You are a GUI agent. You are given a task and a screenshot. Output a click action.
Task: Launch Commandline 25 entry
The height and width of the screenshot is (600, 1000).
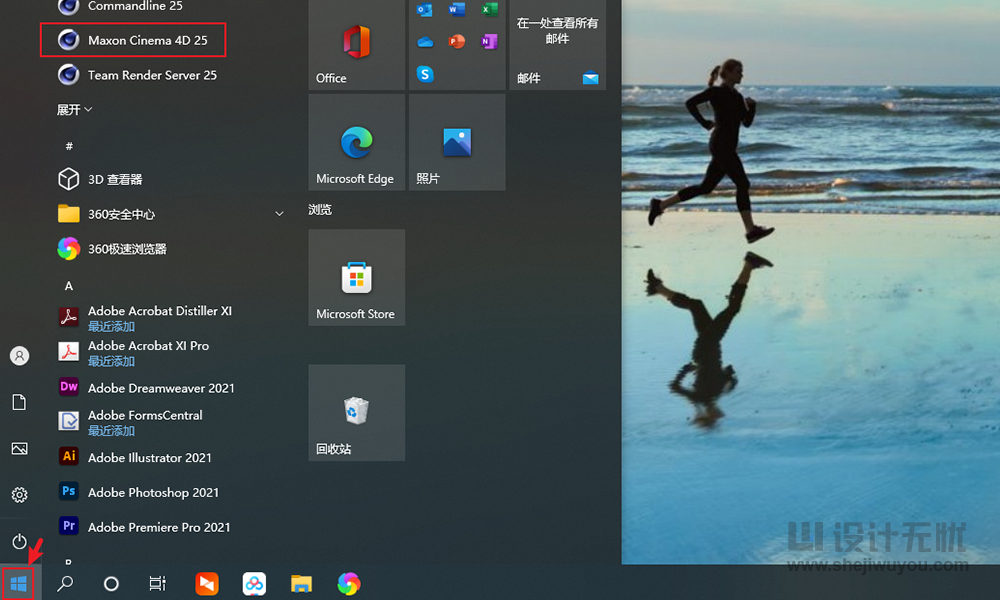point(120,6)
